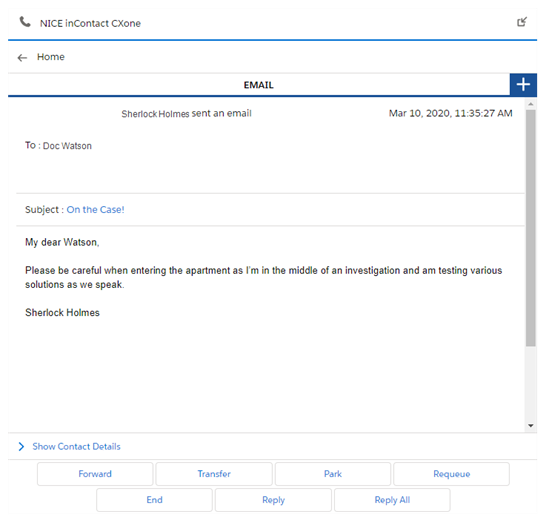Click the Reply All button
This screenshot has width=546, height=523.
pos(392,500)
